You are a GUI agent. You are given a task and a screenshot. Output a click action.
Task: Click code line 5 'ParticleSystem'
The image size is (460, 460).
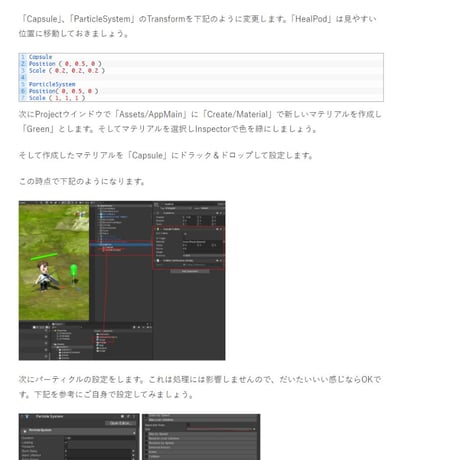tap(52, 84)
